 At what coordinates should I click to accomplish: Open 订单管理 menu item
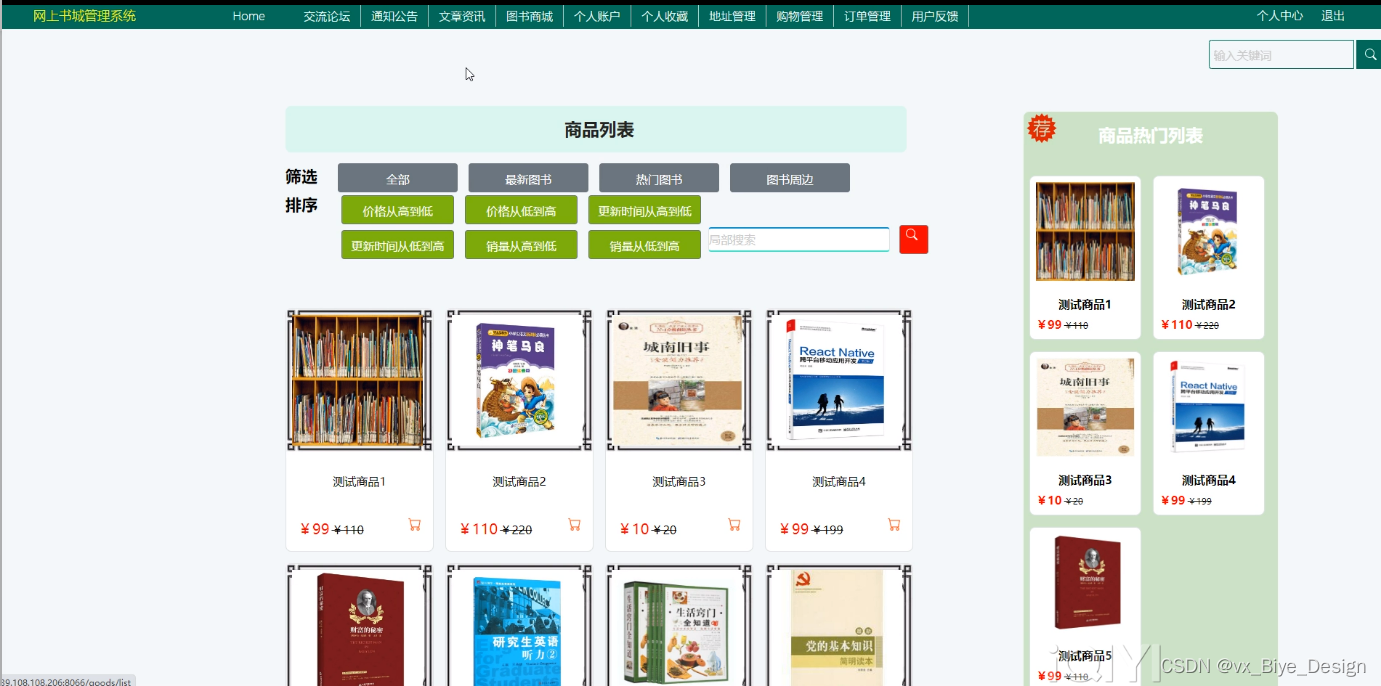867,16
